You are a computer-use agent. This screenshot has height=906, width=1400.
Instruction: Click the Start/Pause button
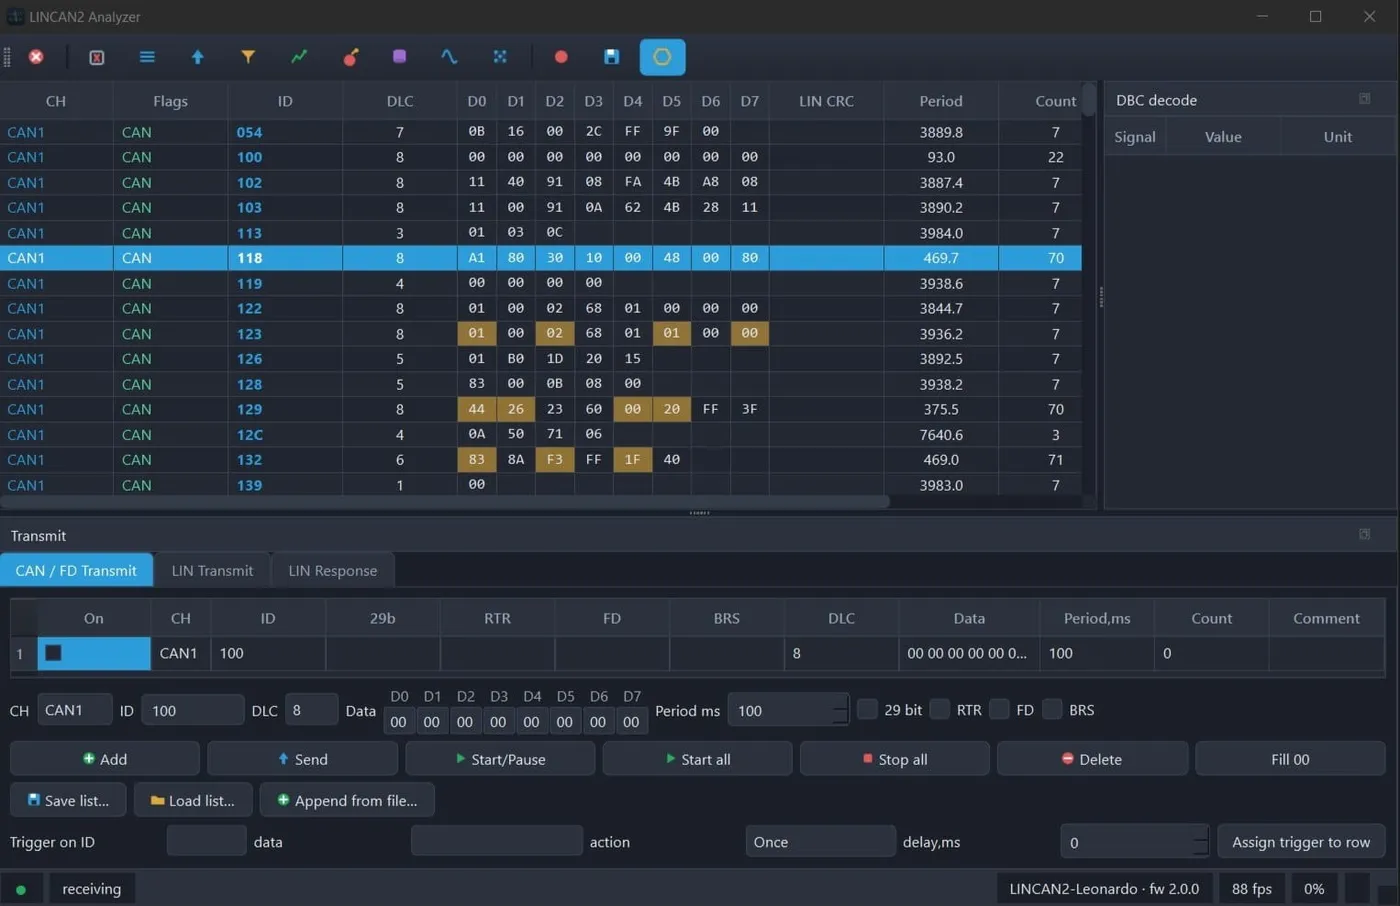coord(500,759)
